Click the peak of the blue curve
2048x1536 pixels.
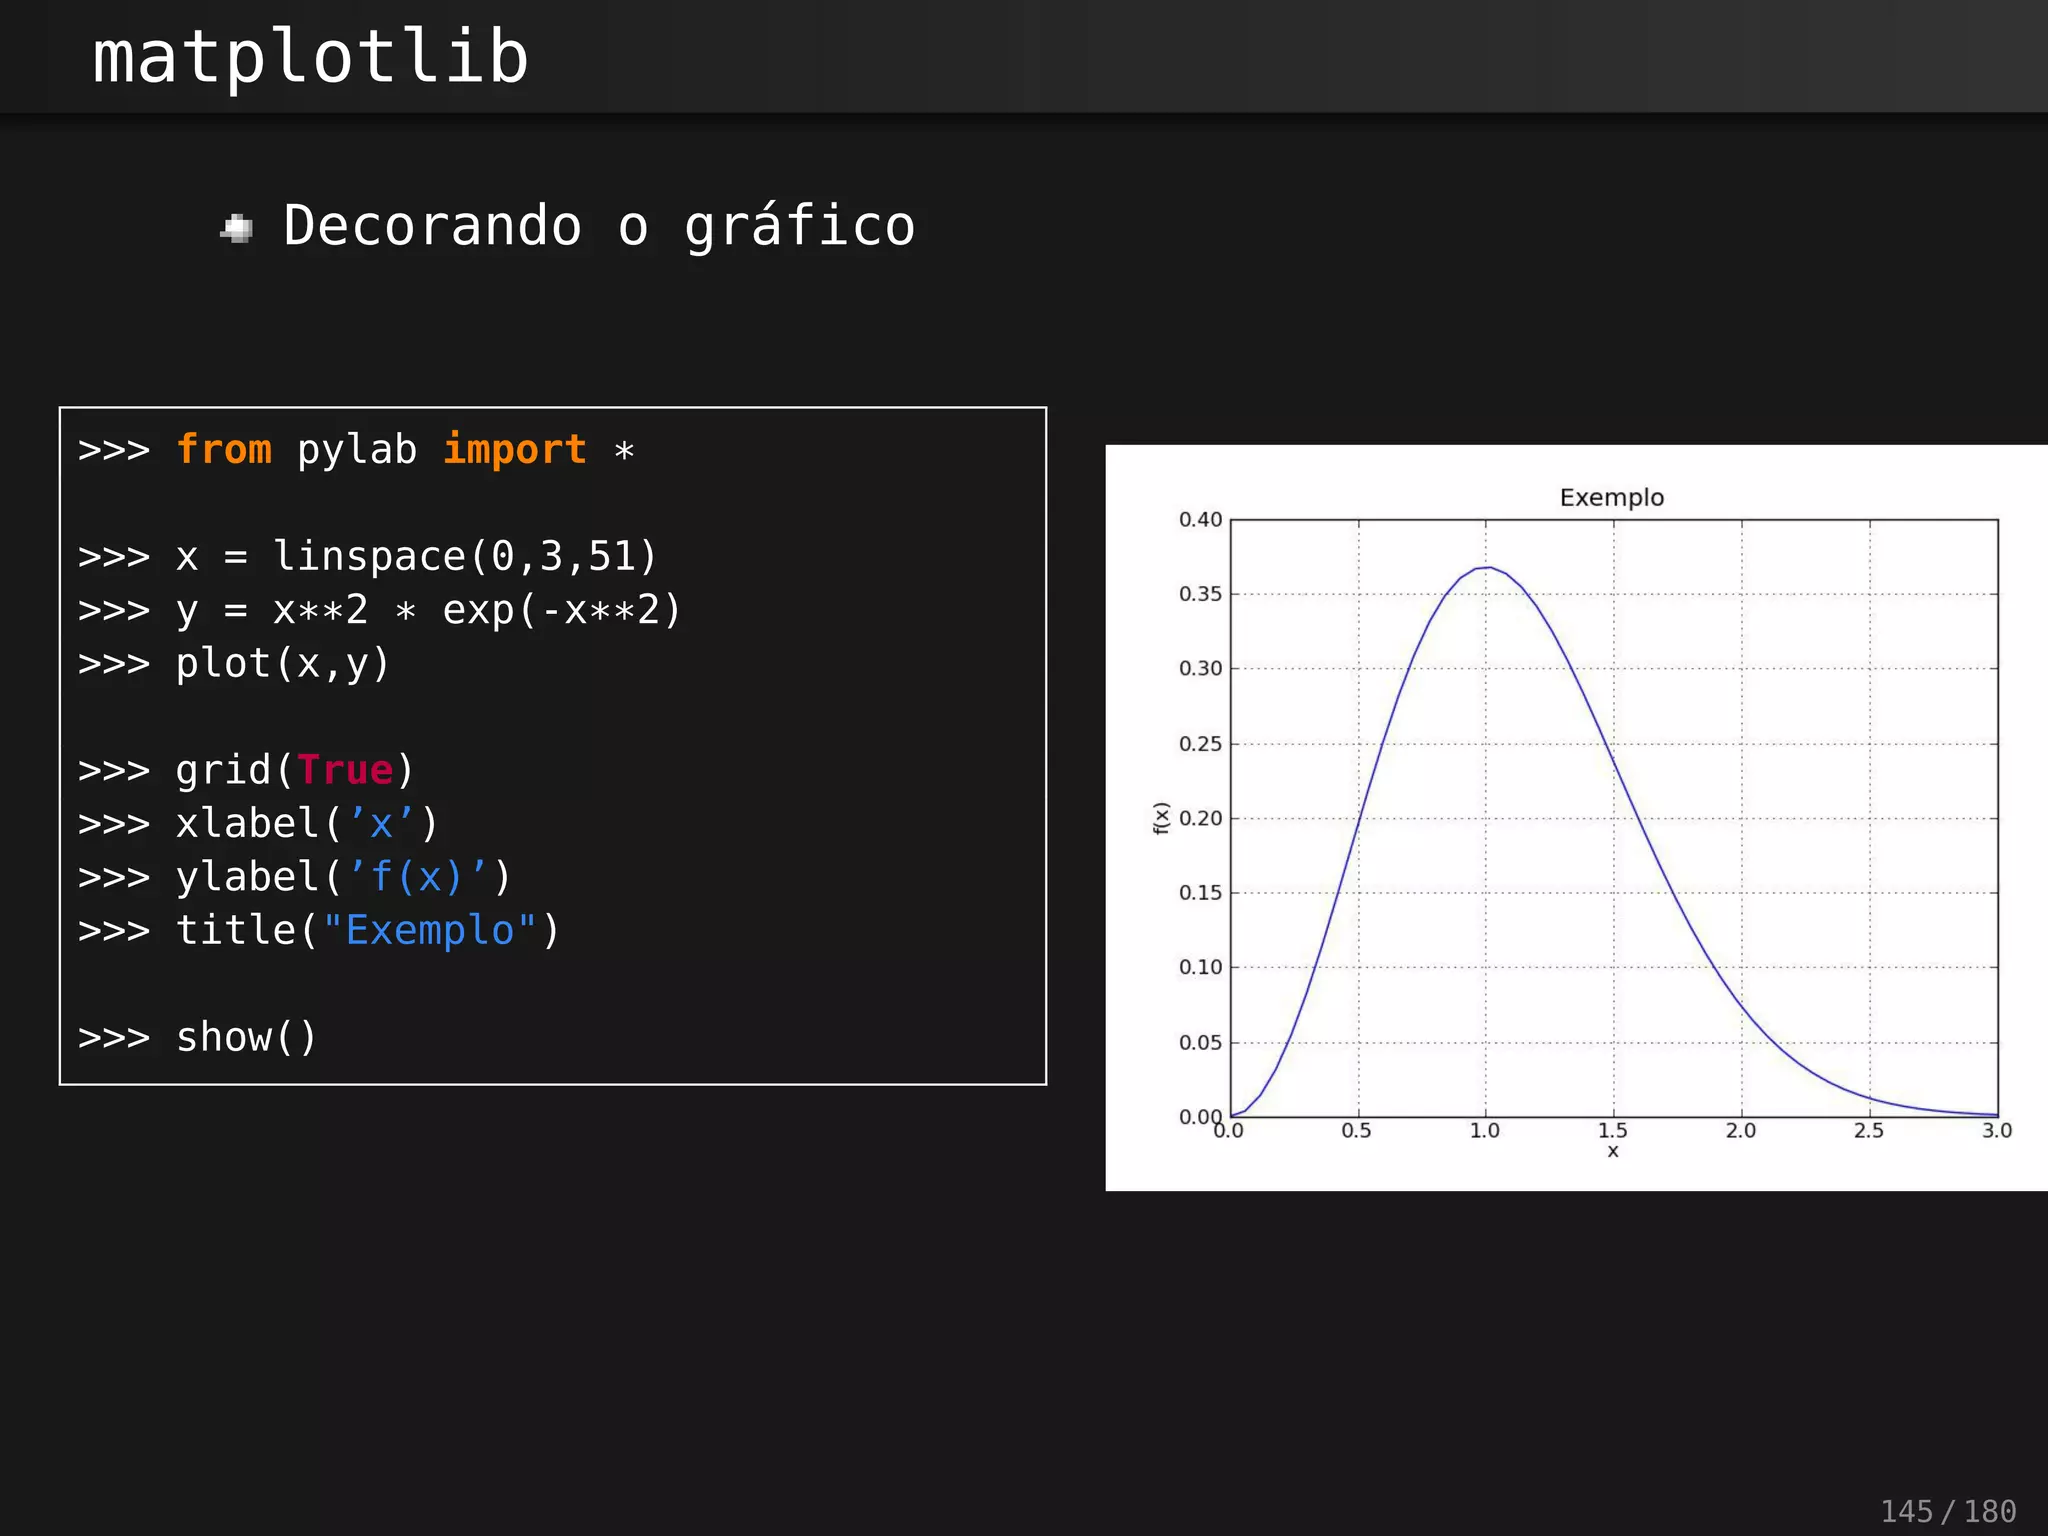click(x=1488, y=568)
